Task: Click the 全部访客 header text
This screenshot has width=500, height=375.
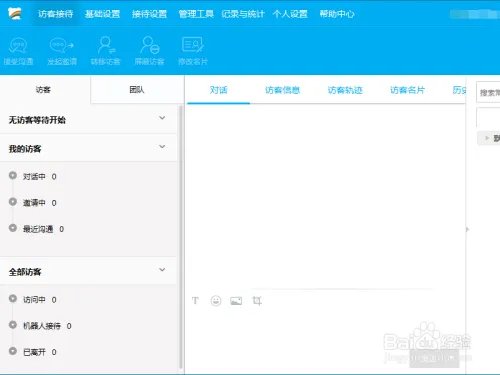Action: 25,272
